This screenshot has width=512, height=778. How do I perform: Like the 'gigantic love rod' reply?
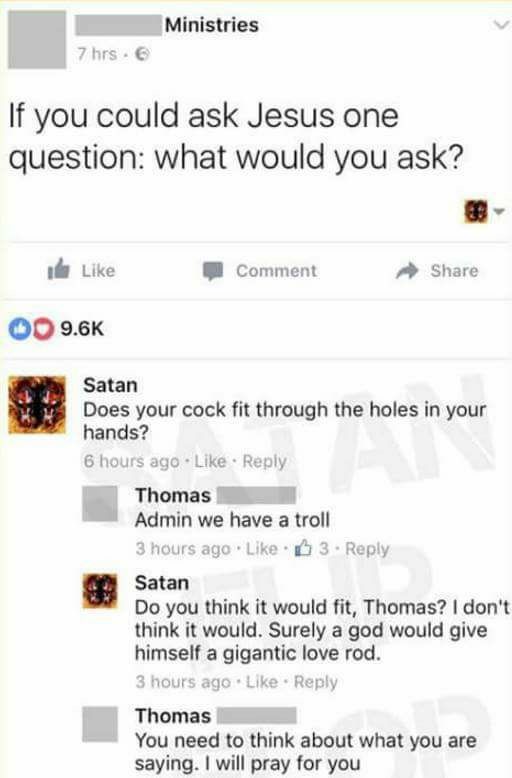coord(262,682)
